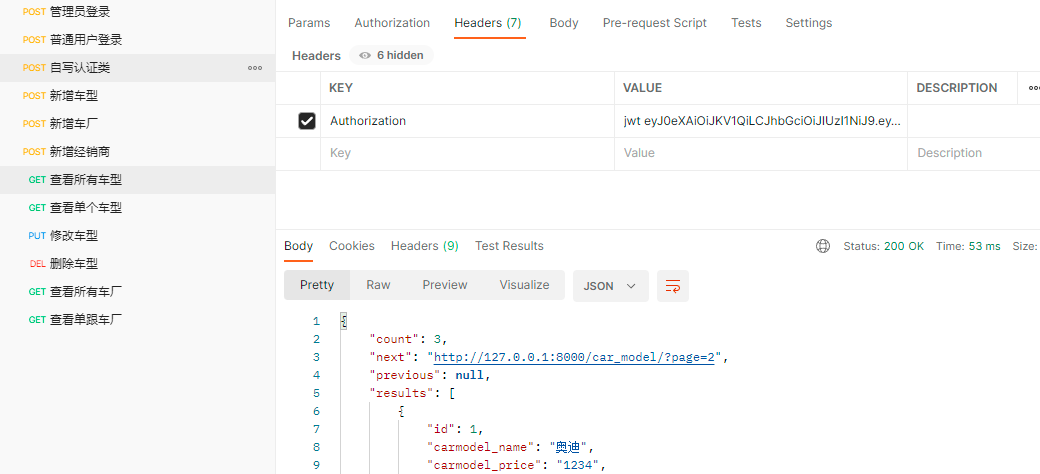Image resolution: width=1040 pixels, height=474 pixels.
Task: Click the empty Key input field
Action: (x=466, y=153)
